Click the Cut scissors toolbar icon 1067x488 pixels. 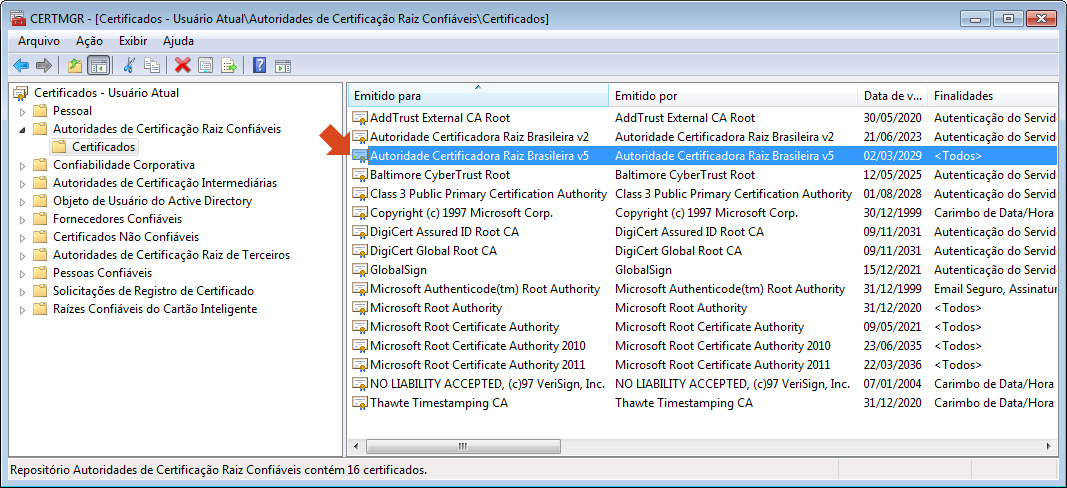(x=128, y=66)
